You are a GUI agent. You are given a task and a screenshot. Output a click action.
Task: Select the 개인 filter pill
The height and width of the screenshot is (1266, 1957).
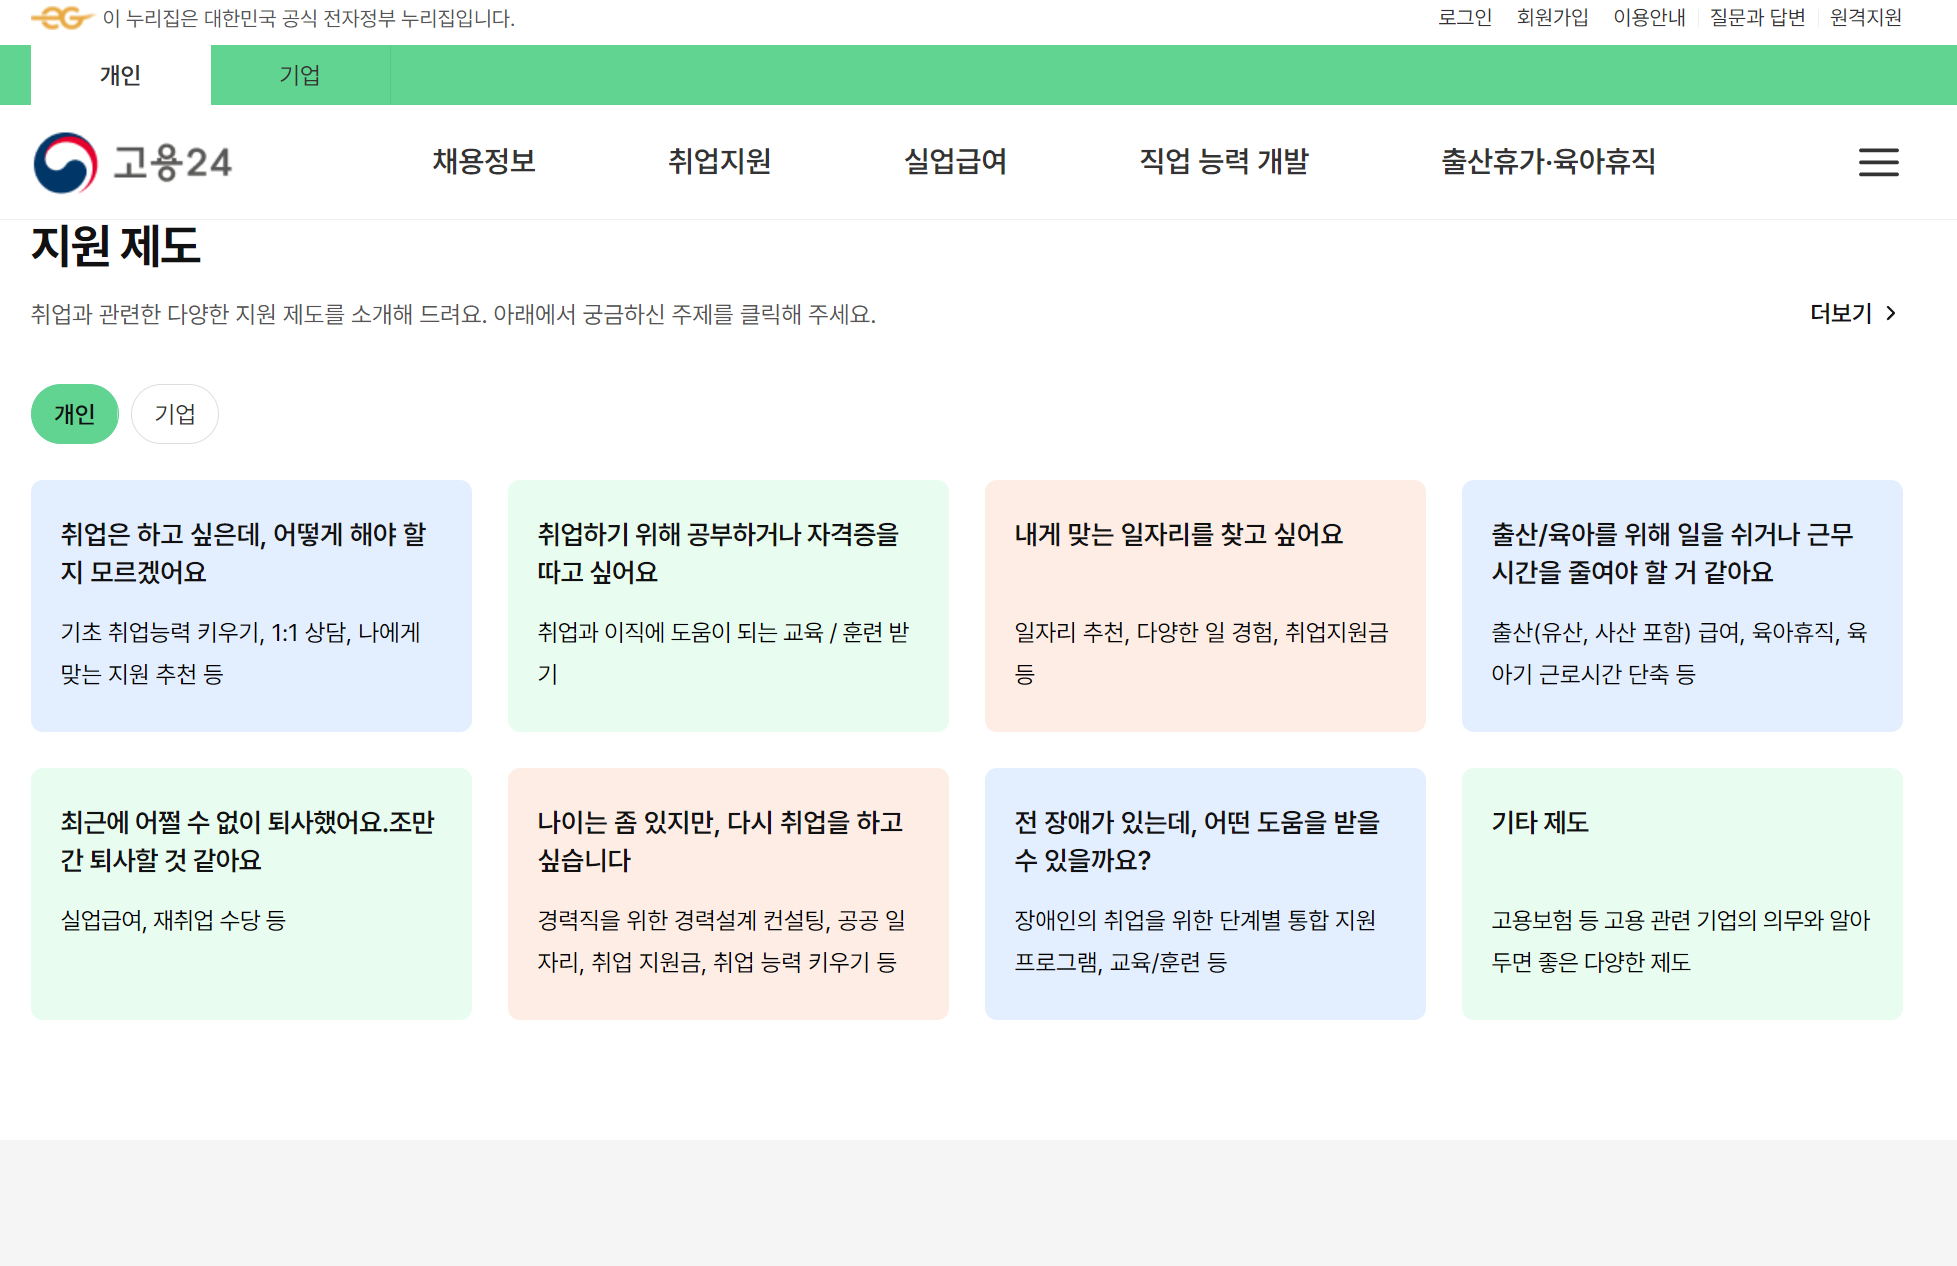pyautogui.click(x=74, y=414)
